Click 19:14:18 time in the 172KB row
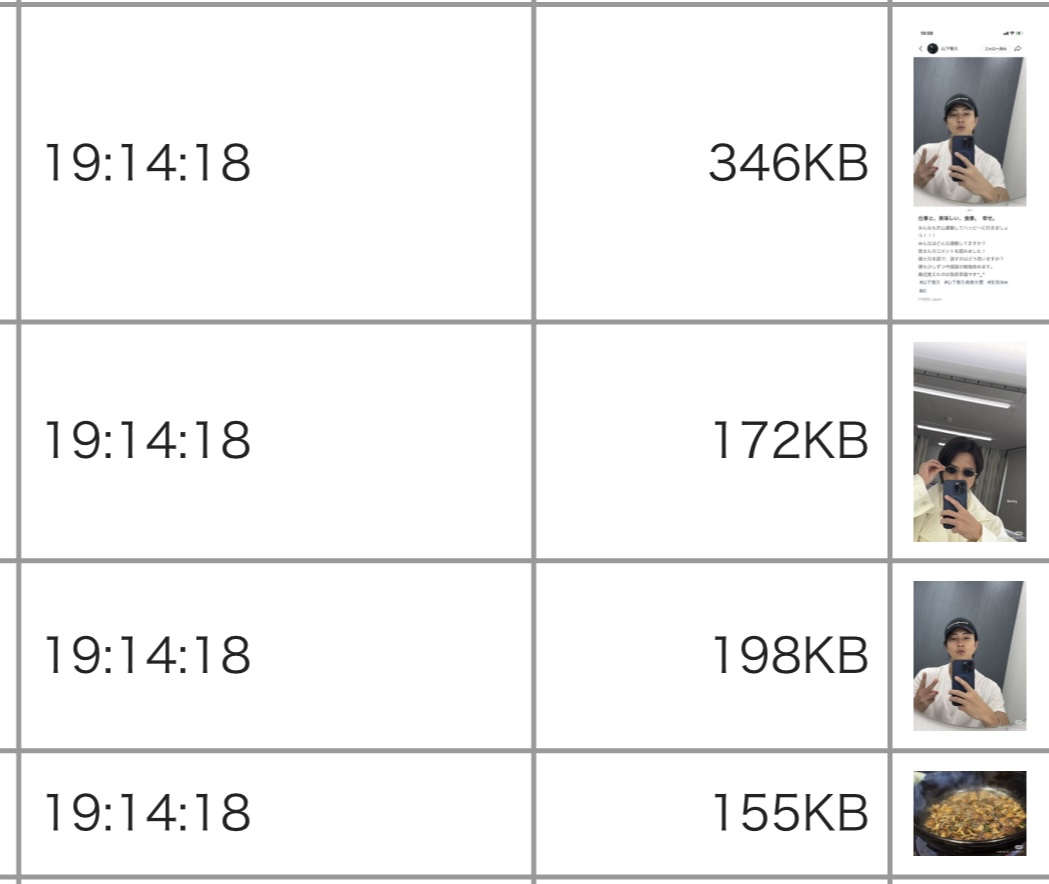The width and height of the screenshot is (1049, 884). [x=148, y=440]
